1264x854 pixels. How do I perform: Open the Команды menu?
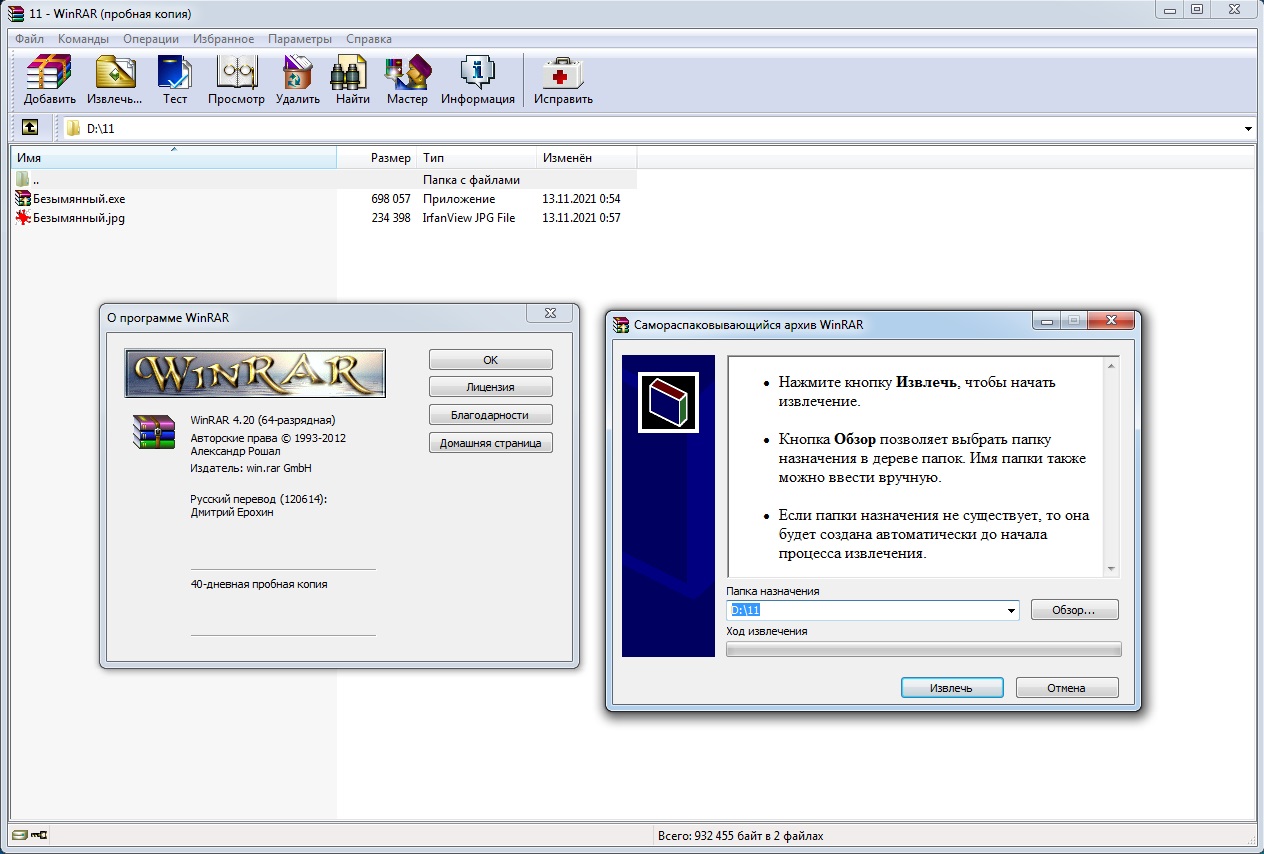pyautogui.click(x=83, y=39)
